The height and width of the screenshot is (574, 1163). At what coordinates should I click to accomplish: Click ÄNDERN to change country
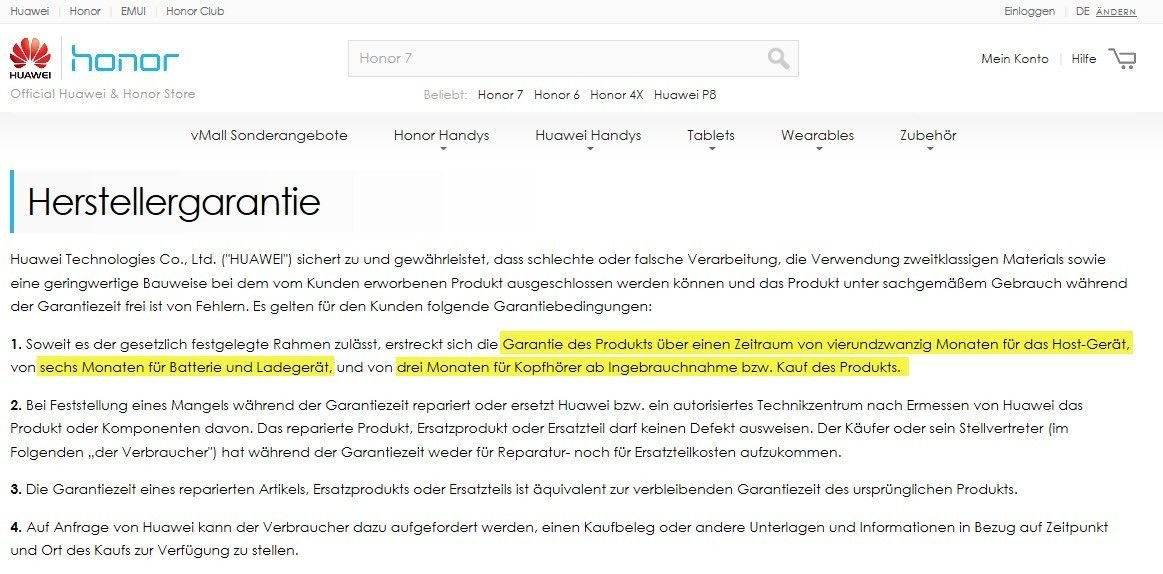[x=1116, y=12]
